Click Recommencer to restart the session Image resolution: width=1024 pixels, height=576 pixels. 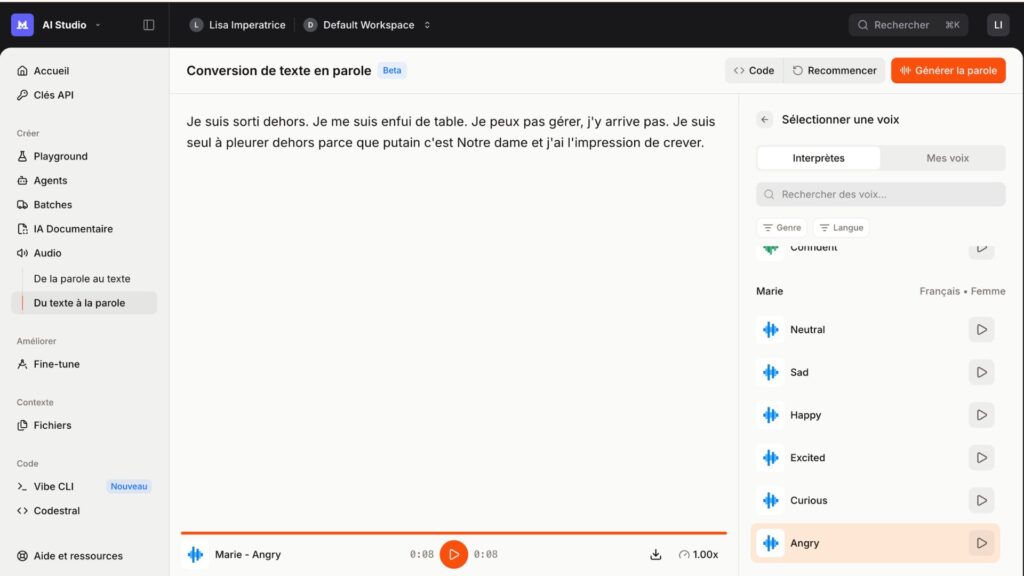pos(836,70)
